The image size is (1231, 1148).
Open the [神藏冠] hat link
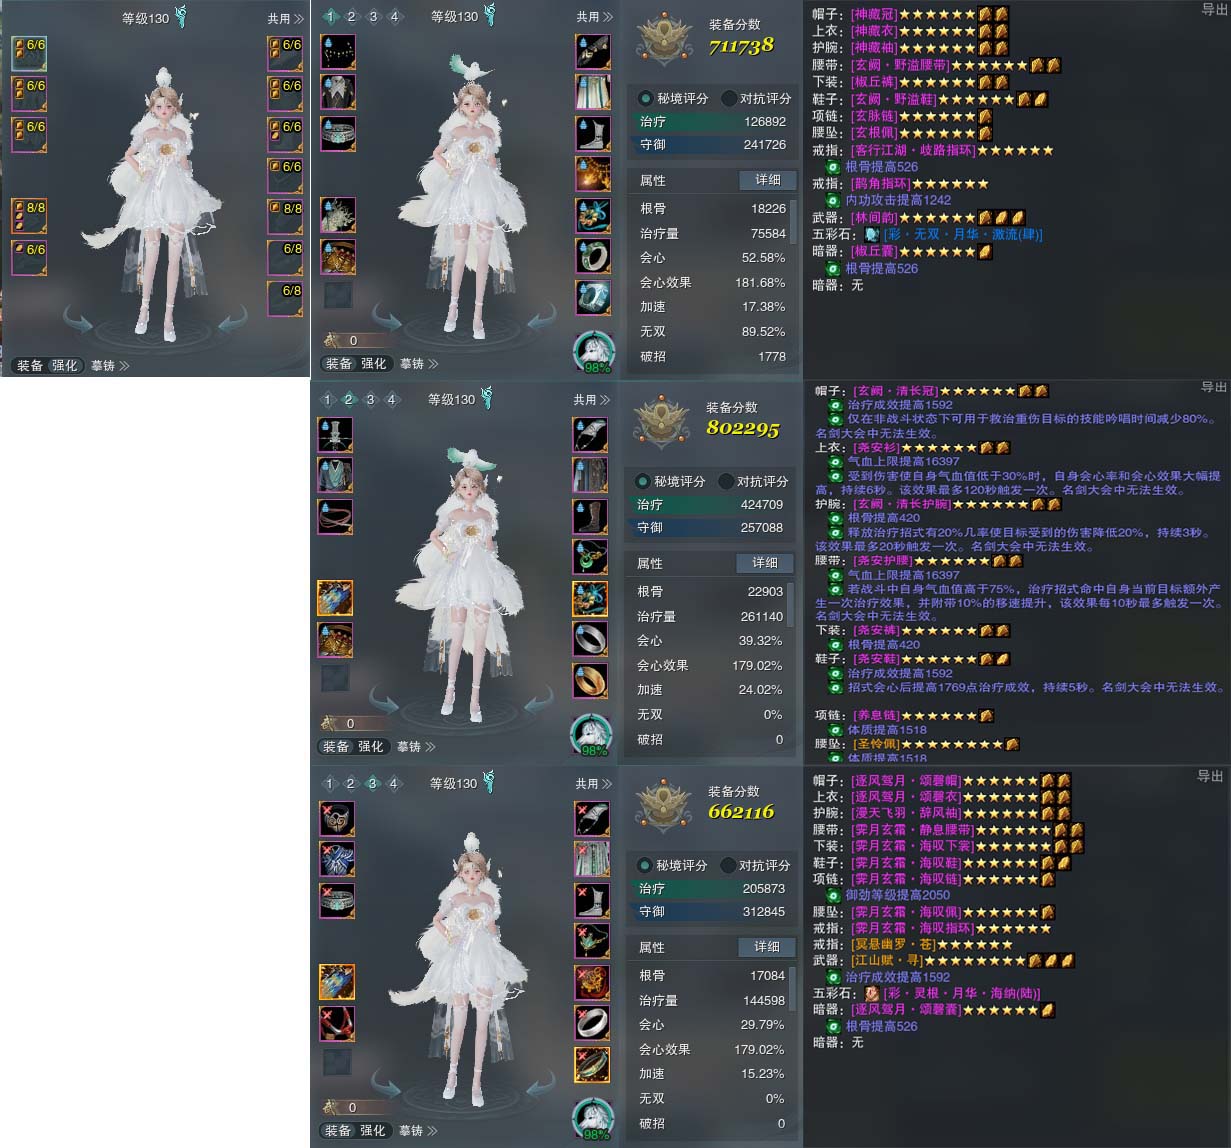[873, 14]
